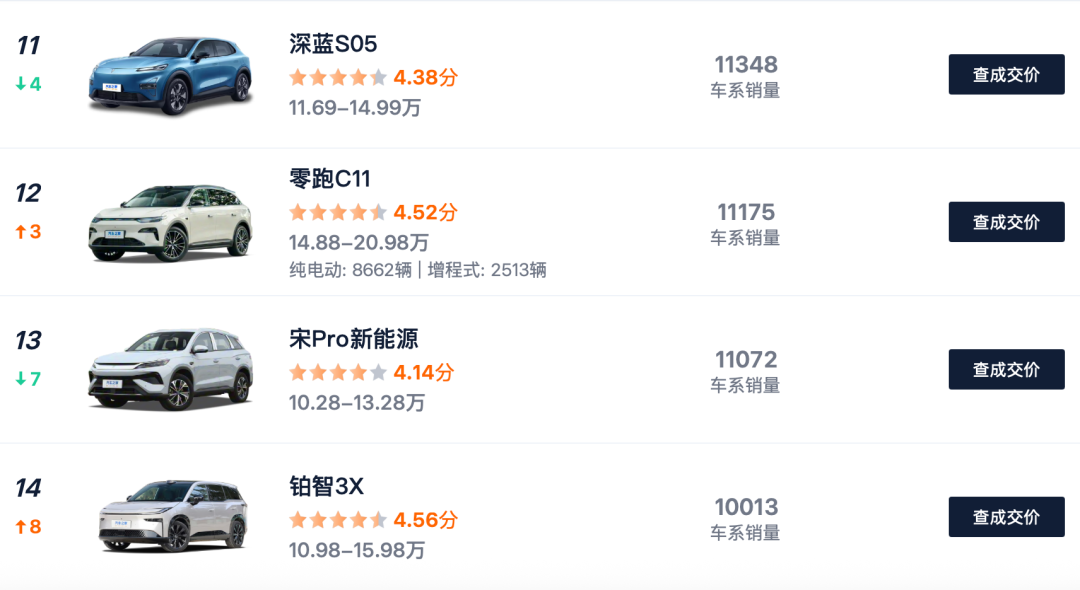Click 查成交价 button for 零跑C11
Screen dimensions: 1080x590
1006,222
